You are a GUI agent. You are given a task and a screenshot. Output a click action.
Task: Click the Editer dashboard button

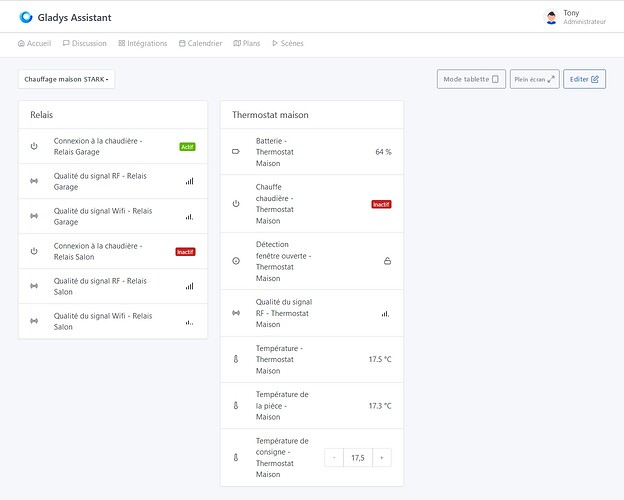pos(584,79)
